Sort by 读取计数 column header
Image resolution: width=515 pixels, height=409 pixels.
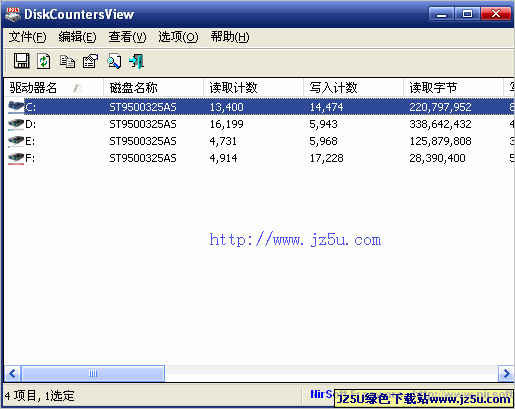pyautogui.click(x=254, y=88)
